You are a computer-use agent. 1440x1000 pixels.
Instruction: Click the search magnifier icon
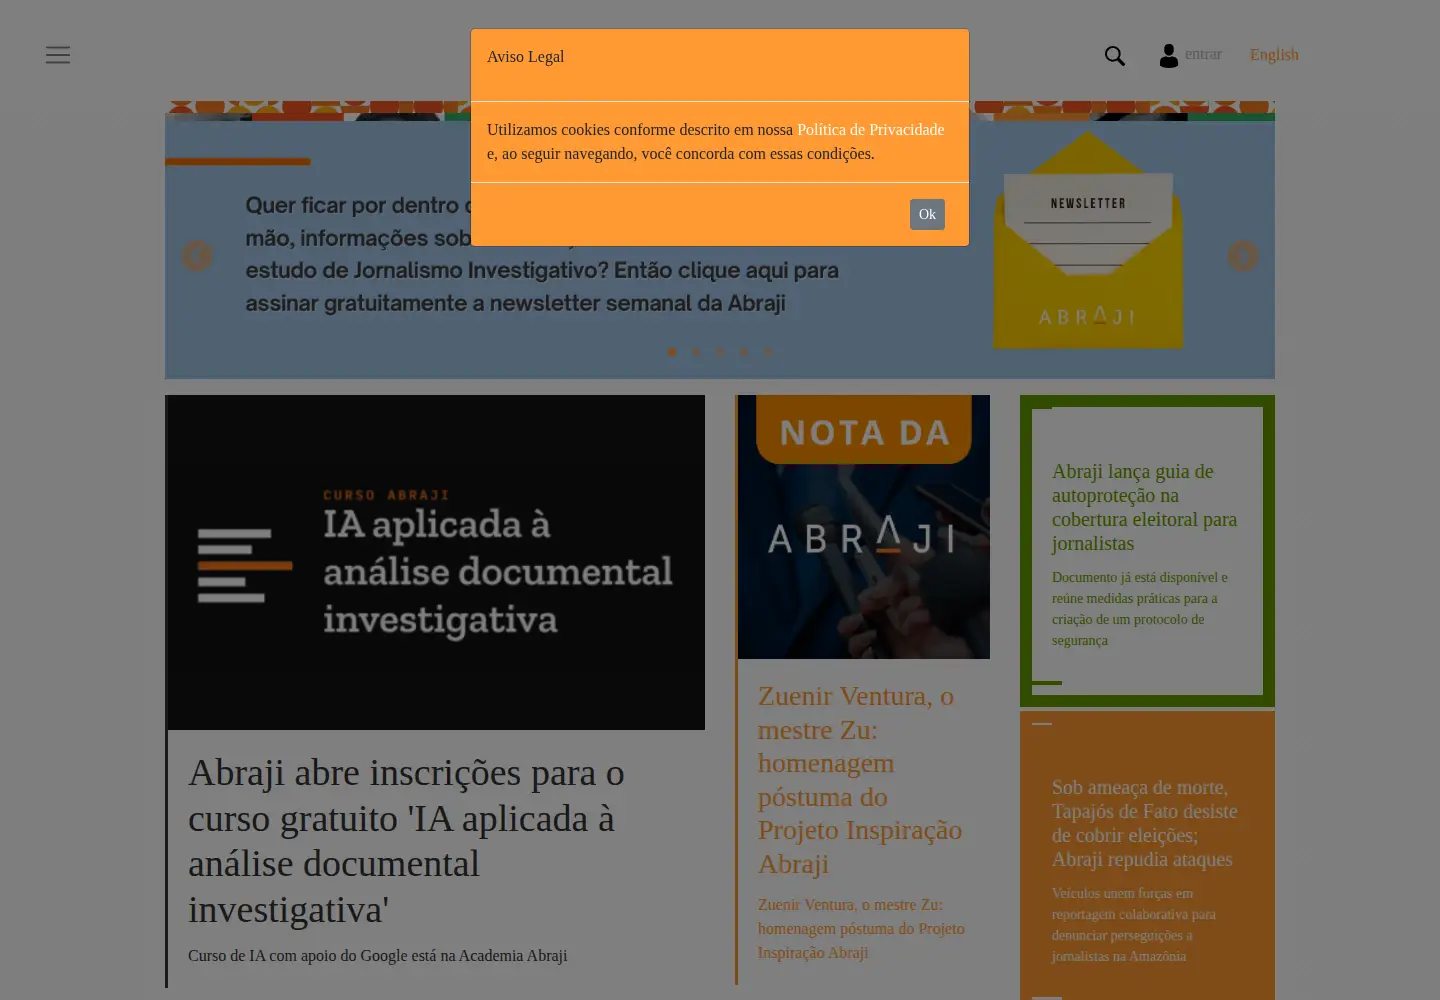[x=1115, y=56]
